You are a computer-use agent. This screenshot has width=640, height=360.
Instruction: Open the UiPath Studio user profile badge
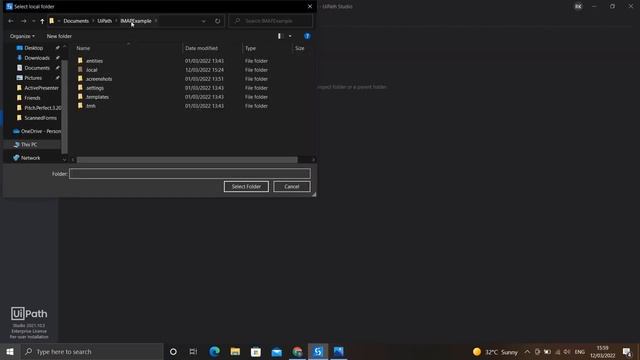pos(578,7)
